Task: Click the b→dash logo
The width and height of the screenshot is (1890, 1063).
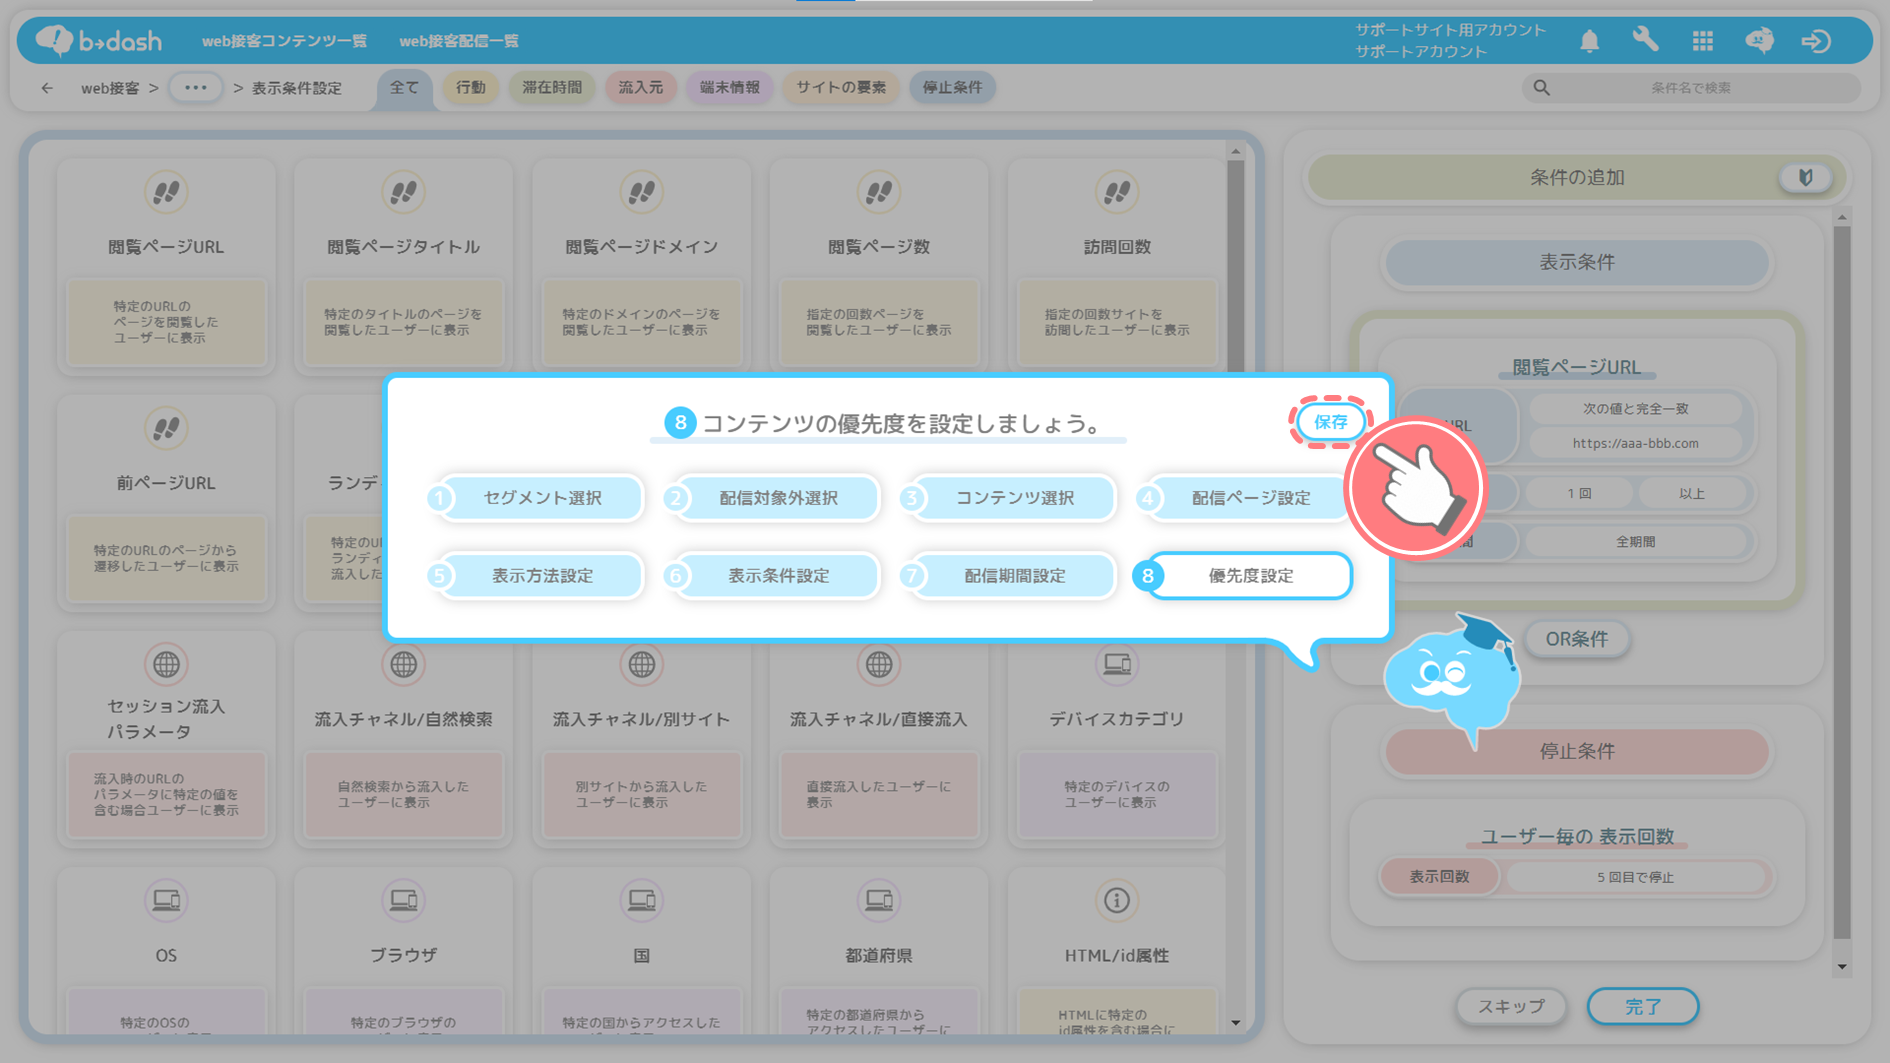Action: (98, 41)
